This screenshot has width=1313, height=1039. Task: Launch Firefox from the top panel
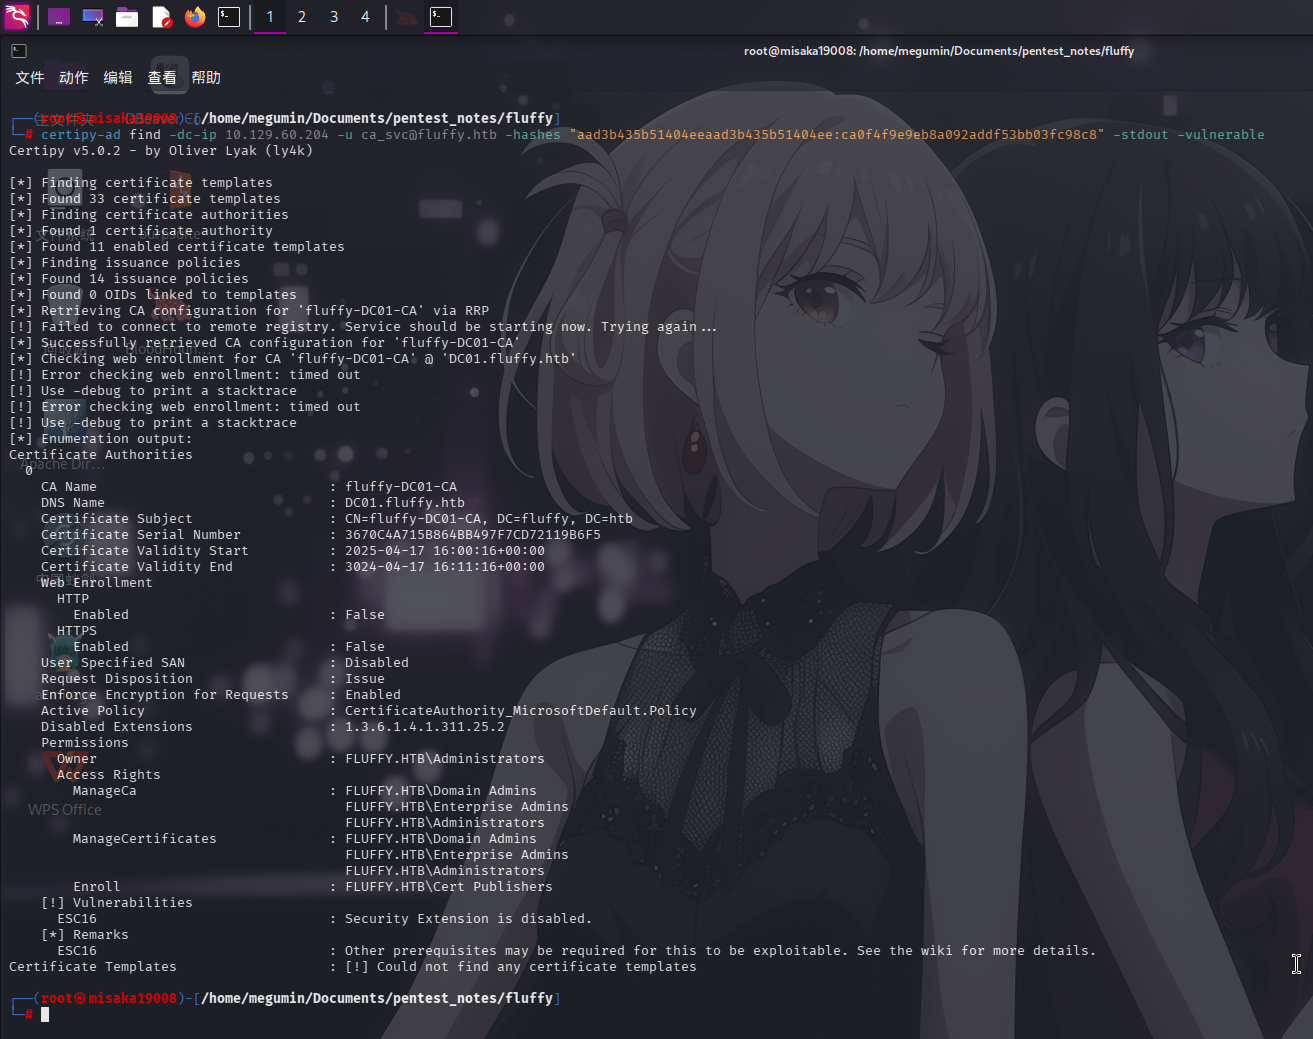tap(195, 17)
